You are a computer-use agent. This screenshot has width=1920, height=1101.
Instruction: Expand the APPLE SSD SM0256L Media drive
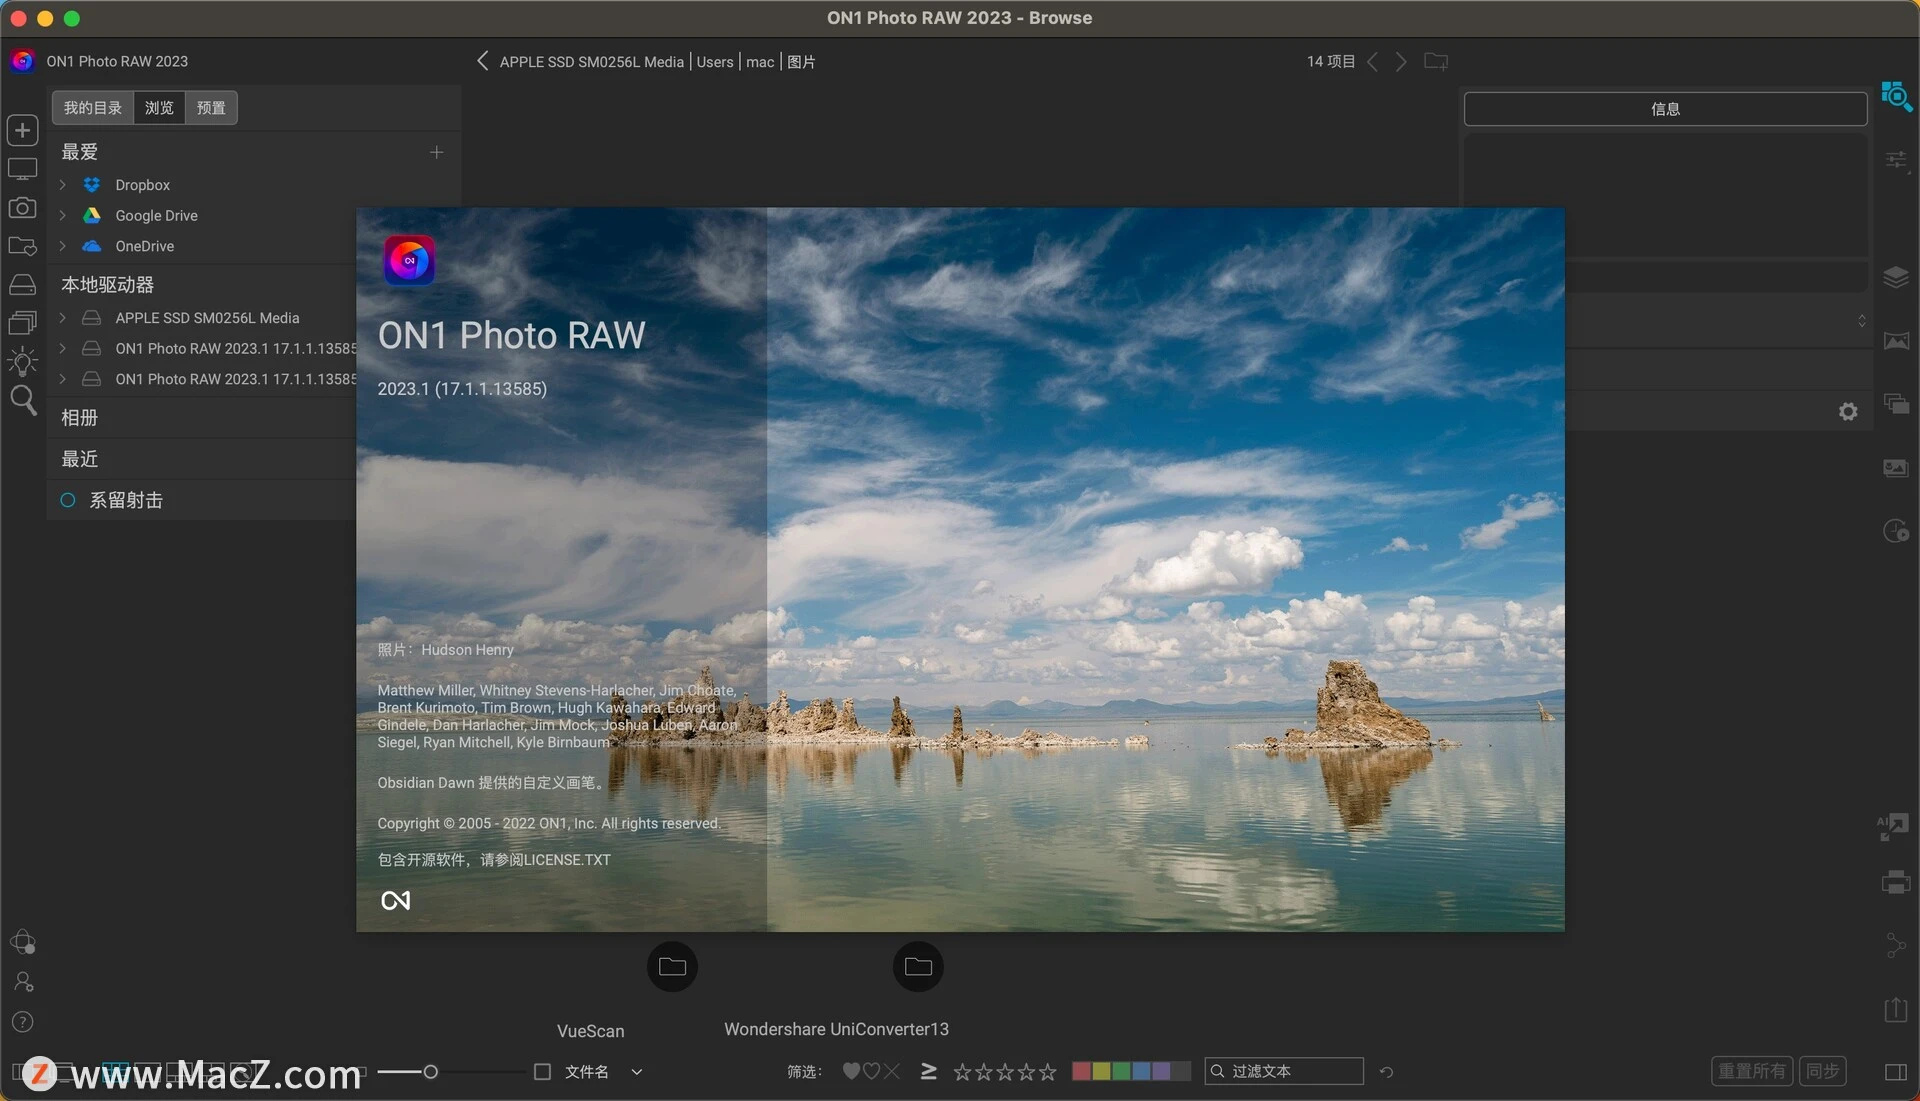click(x=62, y=318)
